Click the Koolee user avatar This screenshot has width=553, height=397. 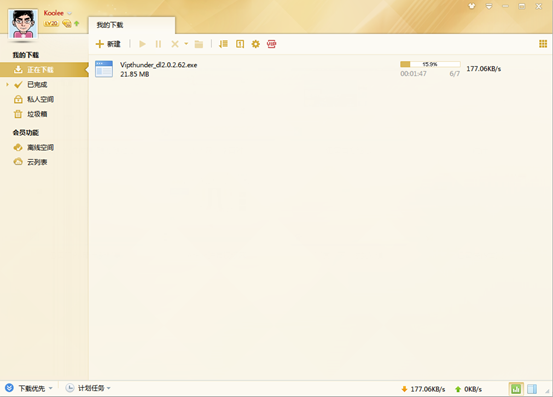[x=23, y=24]
